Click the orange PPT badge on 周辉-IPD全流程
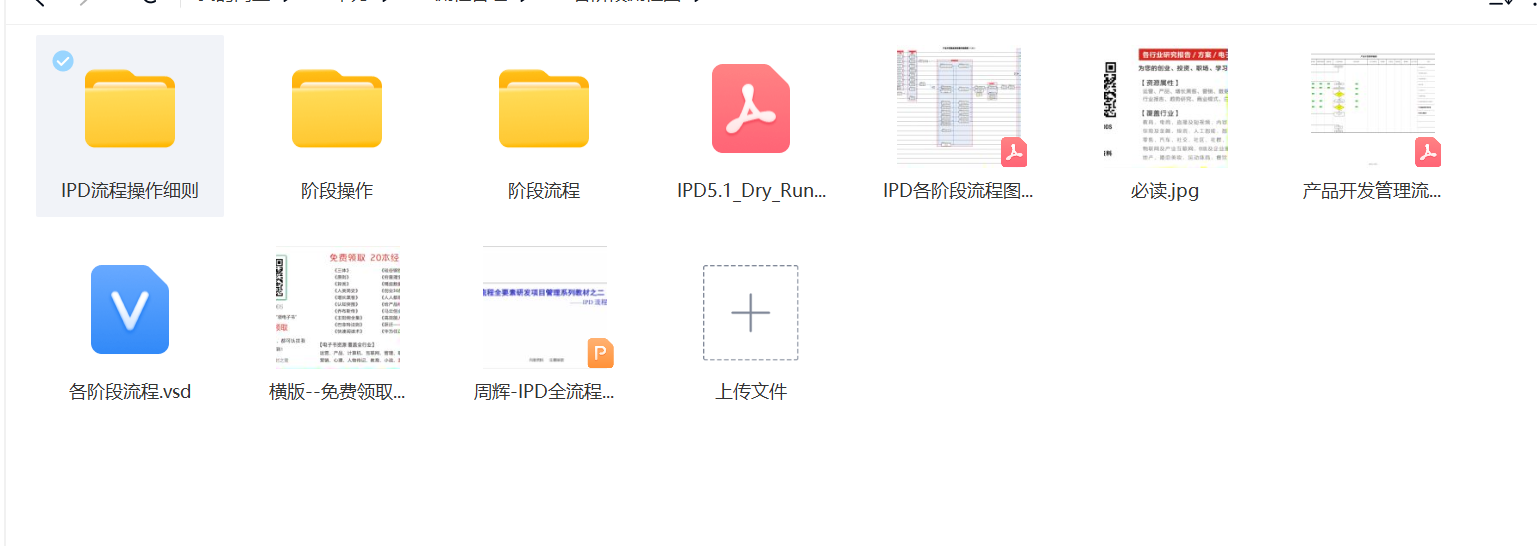The image size is (1537, 546). (x=600, y=354)
